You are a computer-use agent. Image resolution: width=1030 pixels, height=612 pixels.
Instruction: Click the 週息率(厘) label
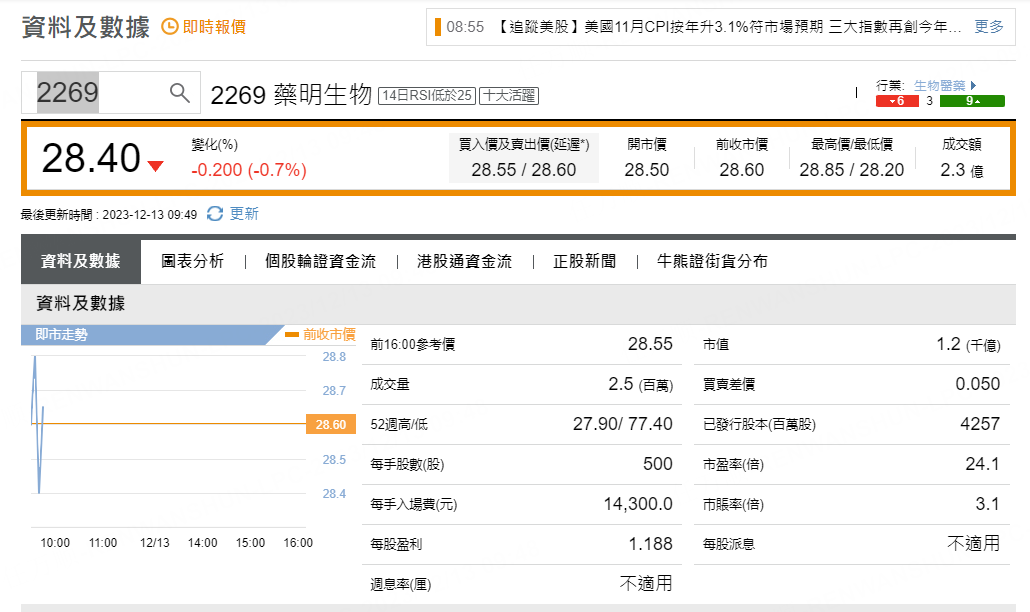tap(401, 584)
